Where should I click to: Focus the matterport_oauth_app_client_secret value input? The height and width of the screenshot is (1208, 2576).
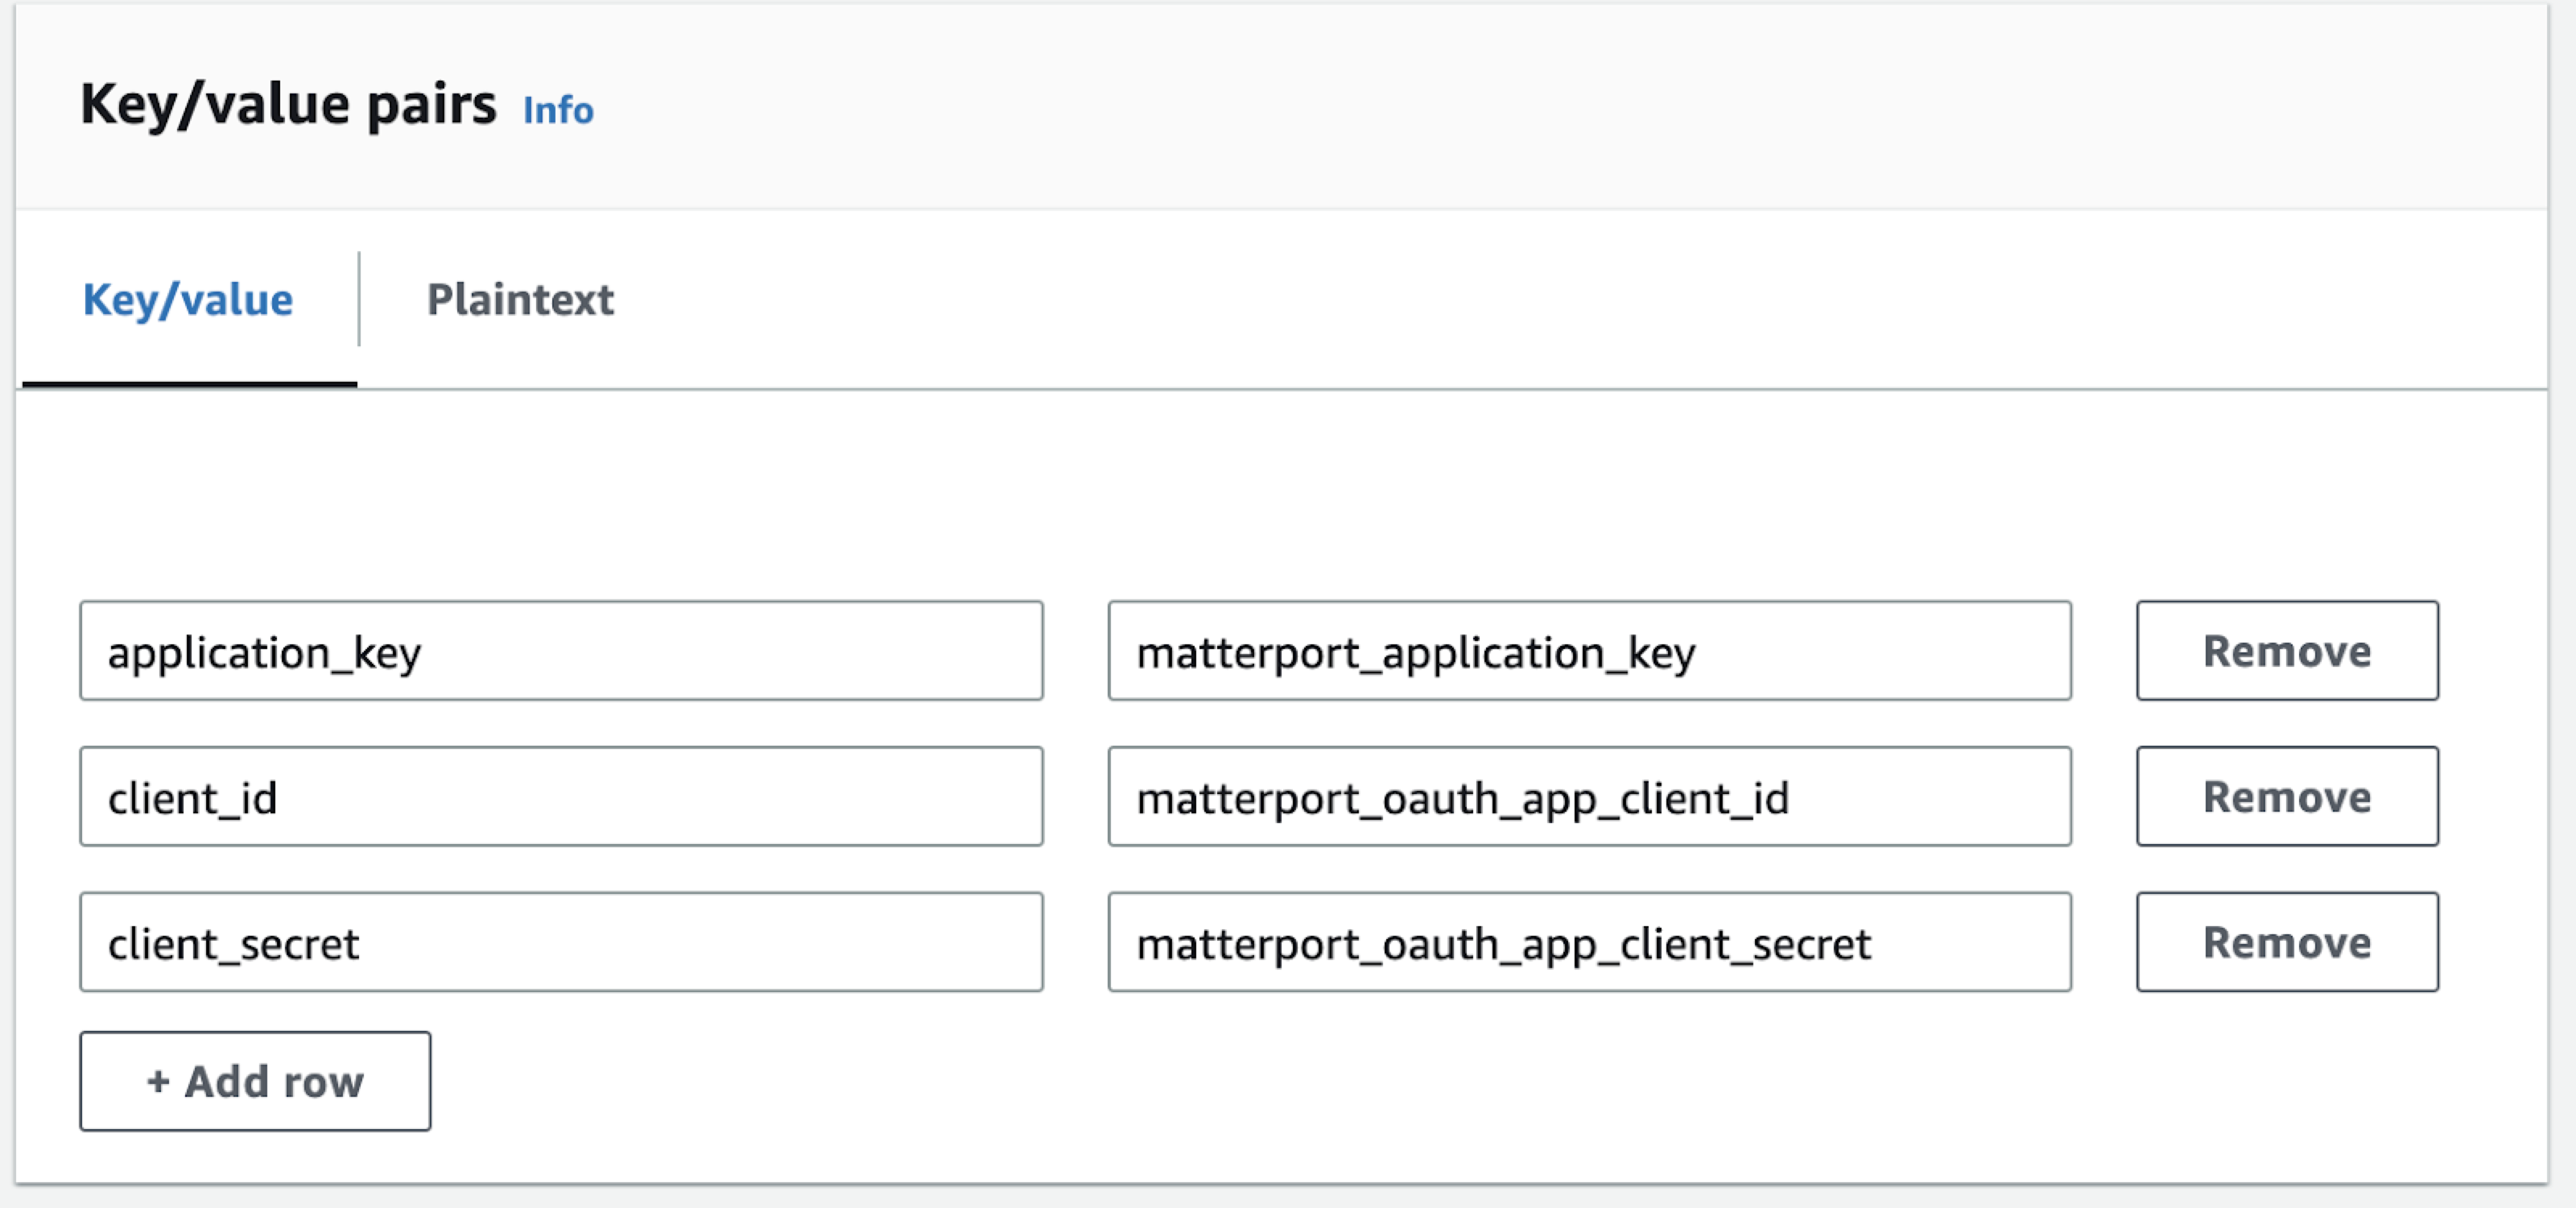(x=1588, y=942)
